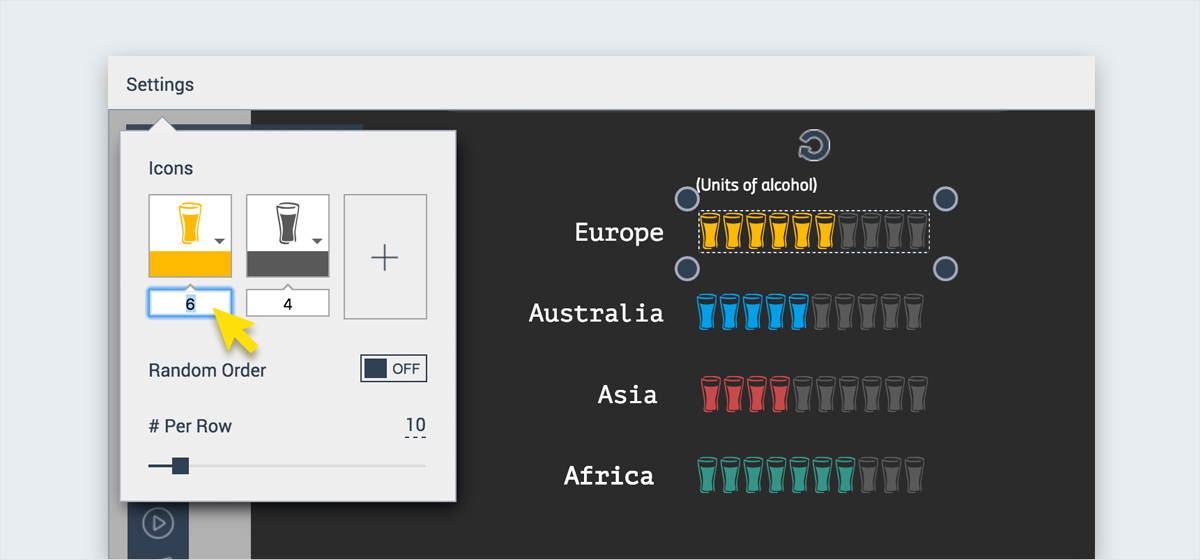Click the icon count field showing 4
Viewport: 1200px width, 560px height.
tap(288, 304)
